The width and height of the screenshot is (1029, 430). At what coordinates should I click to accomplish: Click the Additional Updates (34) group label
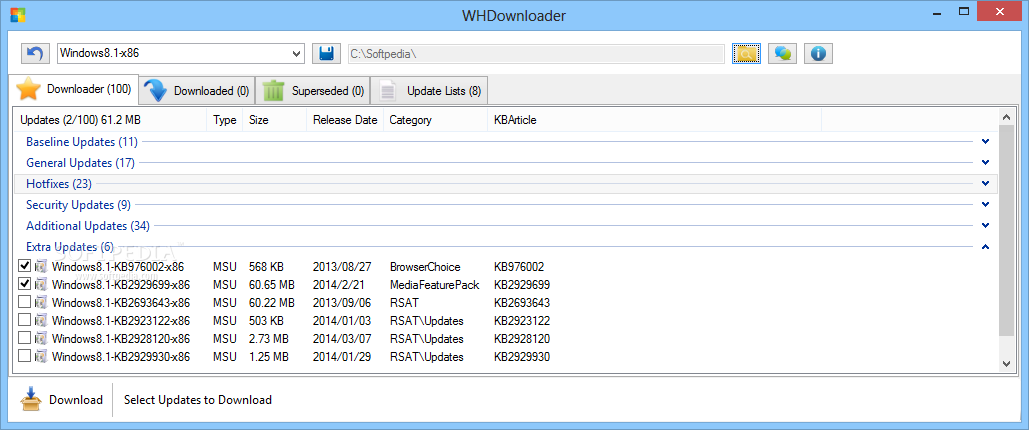coord(88,225)
